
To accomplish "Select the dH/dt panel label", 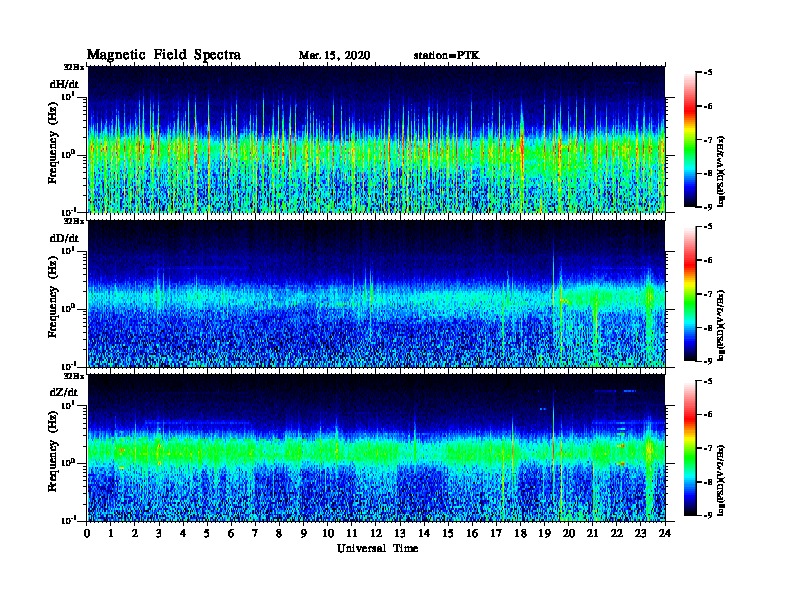I will 64,84.
